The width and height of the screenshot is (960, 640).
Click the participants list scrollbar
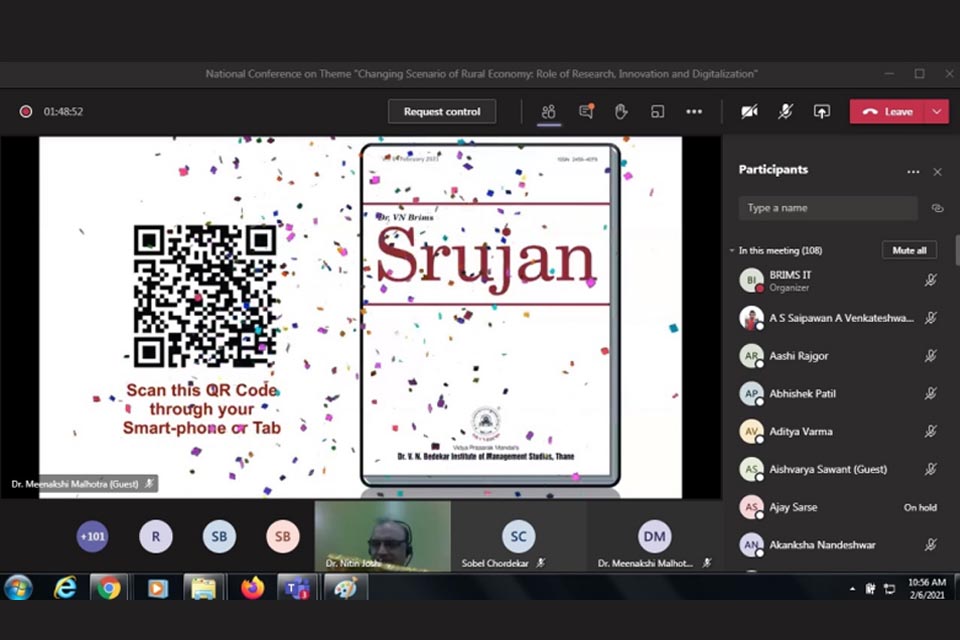(x=957, y=250)
